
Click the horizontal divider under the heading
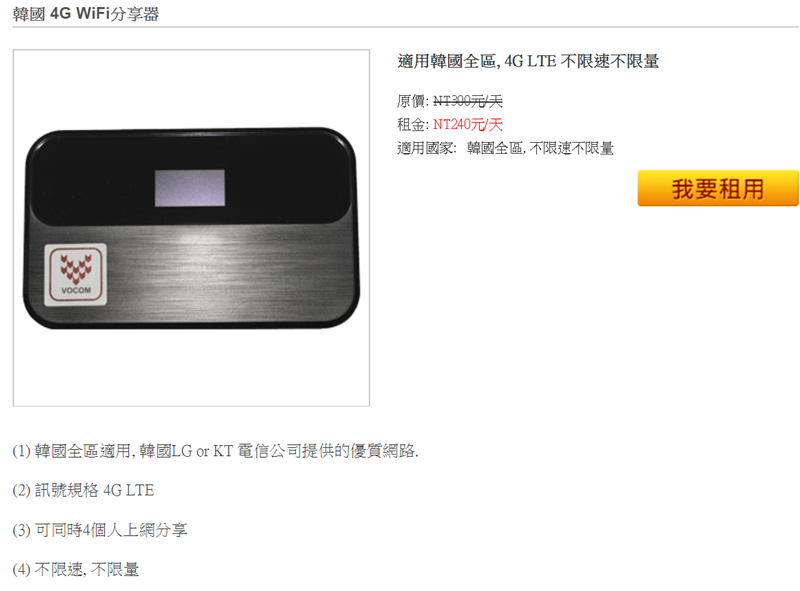pyautogui.click(x=406, y=27)
